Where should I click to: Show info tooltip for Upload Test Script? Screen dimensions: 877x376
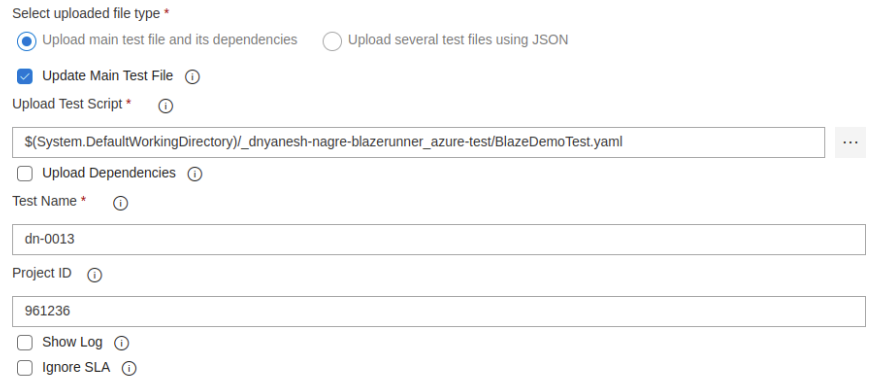click(166, 106)
